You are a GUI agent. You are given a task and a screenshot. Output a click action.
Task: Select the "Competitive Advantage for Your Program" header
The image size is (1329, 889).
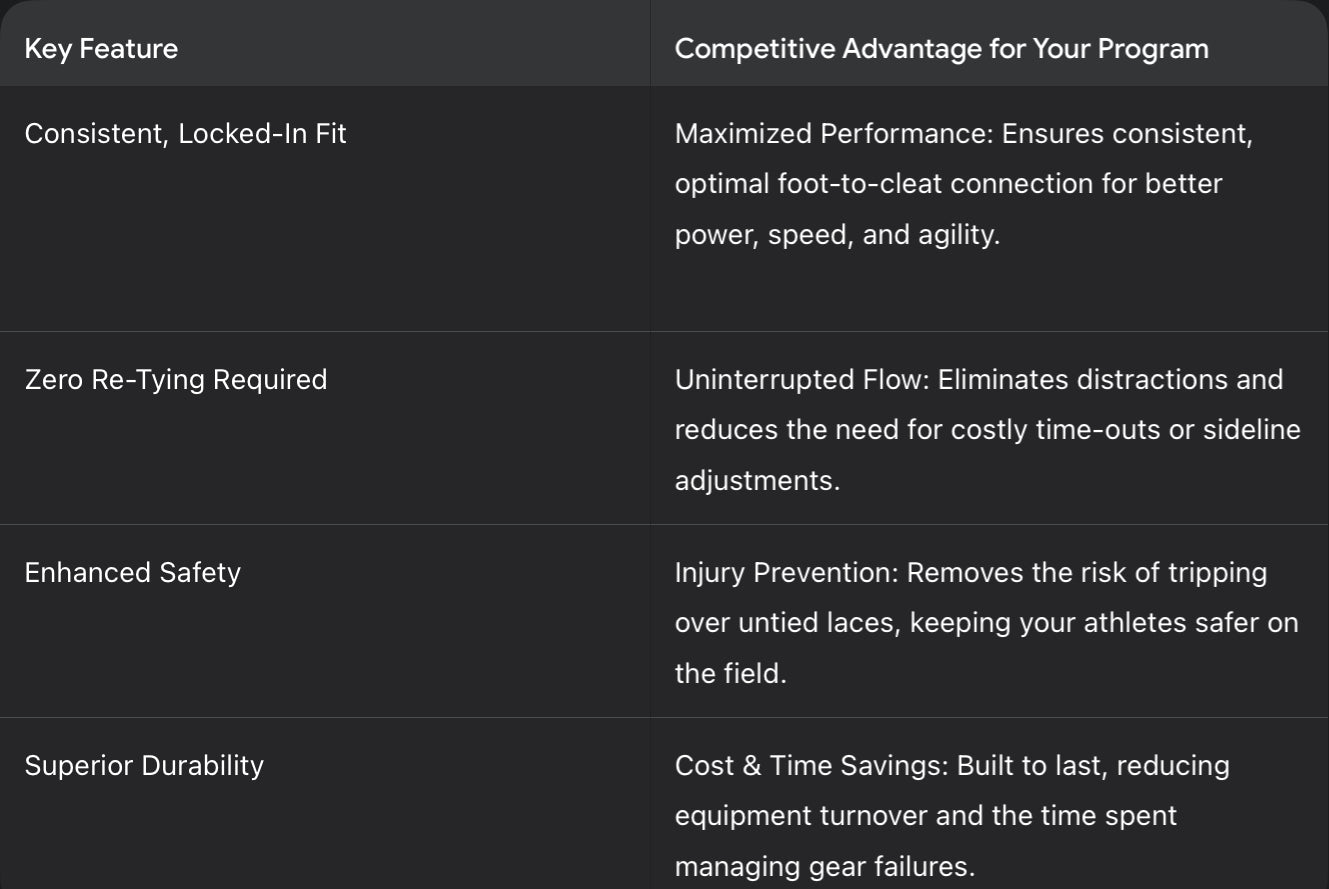coord(941,48)
